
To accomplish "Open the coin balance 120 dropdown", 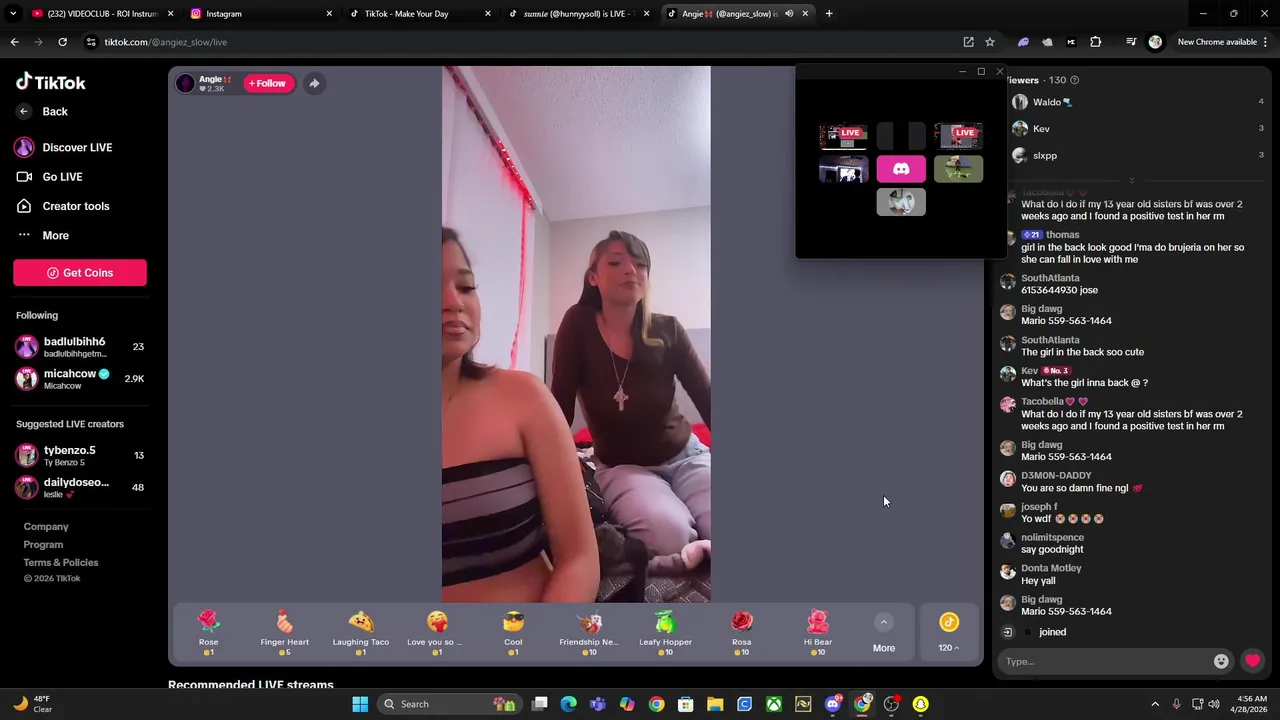I will [x=948, y=634].
